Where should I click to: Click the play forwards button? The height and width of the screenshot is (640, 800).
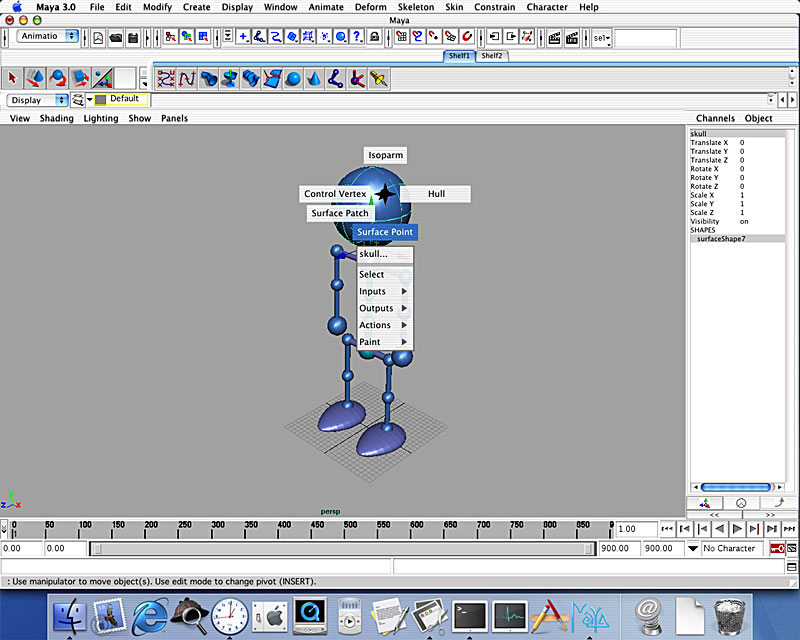click(x=737, y=529)
